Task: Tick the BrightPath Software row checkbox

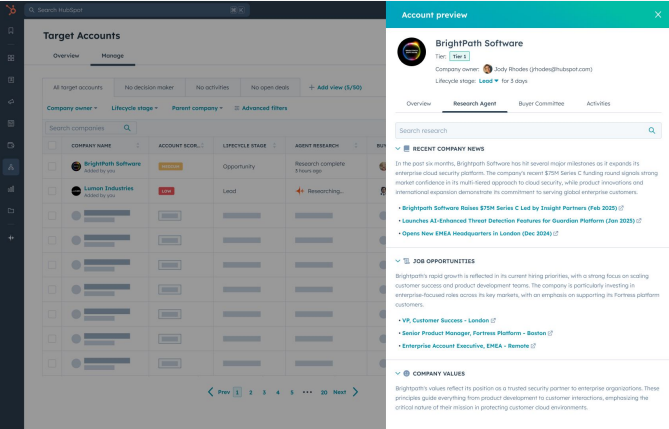Action: (x=53, y=165)
